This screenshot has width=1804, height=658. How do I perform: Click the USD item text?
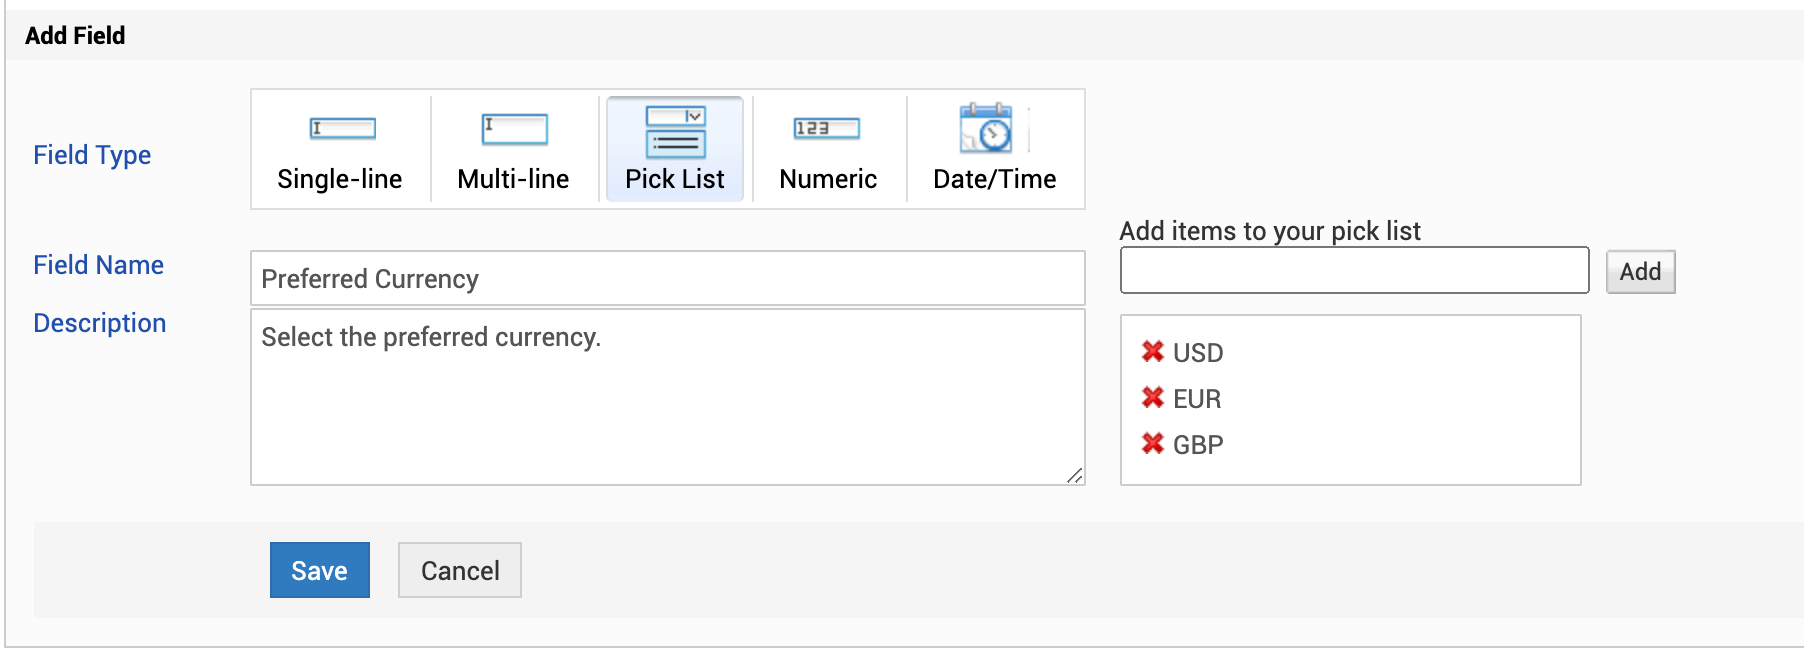tap(1198, 353)
